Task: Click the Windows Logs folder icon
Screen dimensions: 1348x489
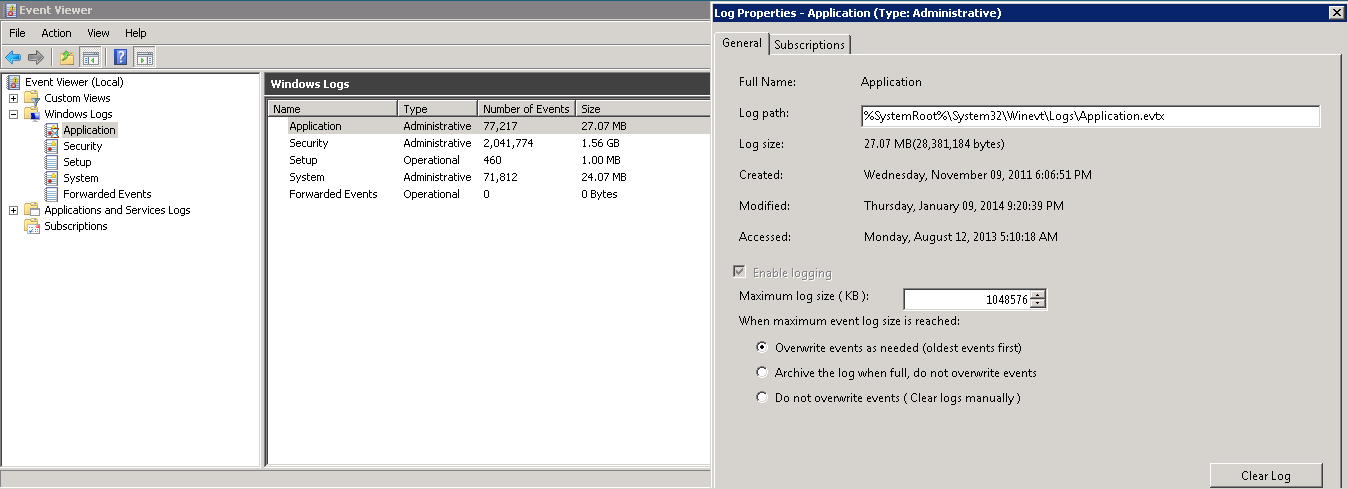Action: click(32, 114)
